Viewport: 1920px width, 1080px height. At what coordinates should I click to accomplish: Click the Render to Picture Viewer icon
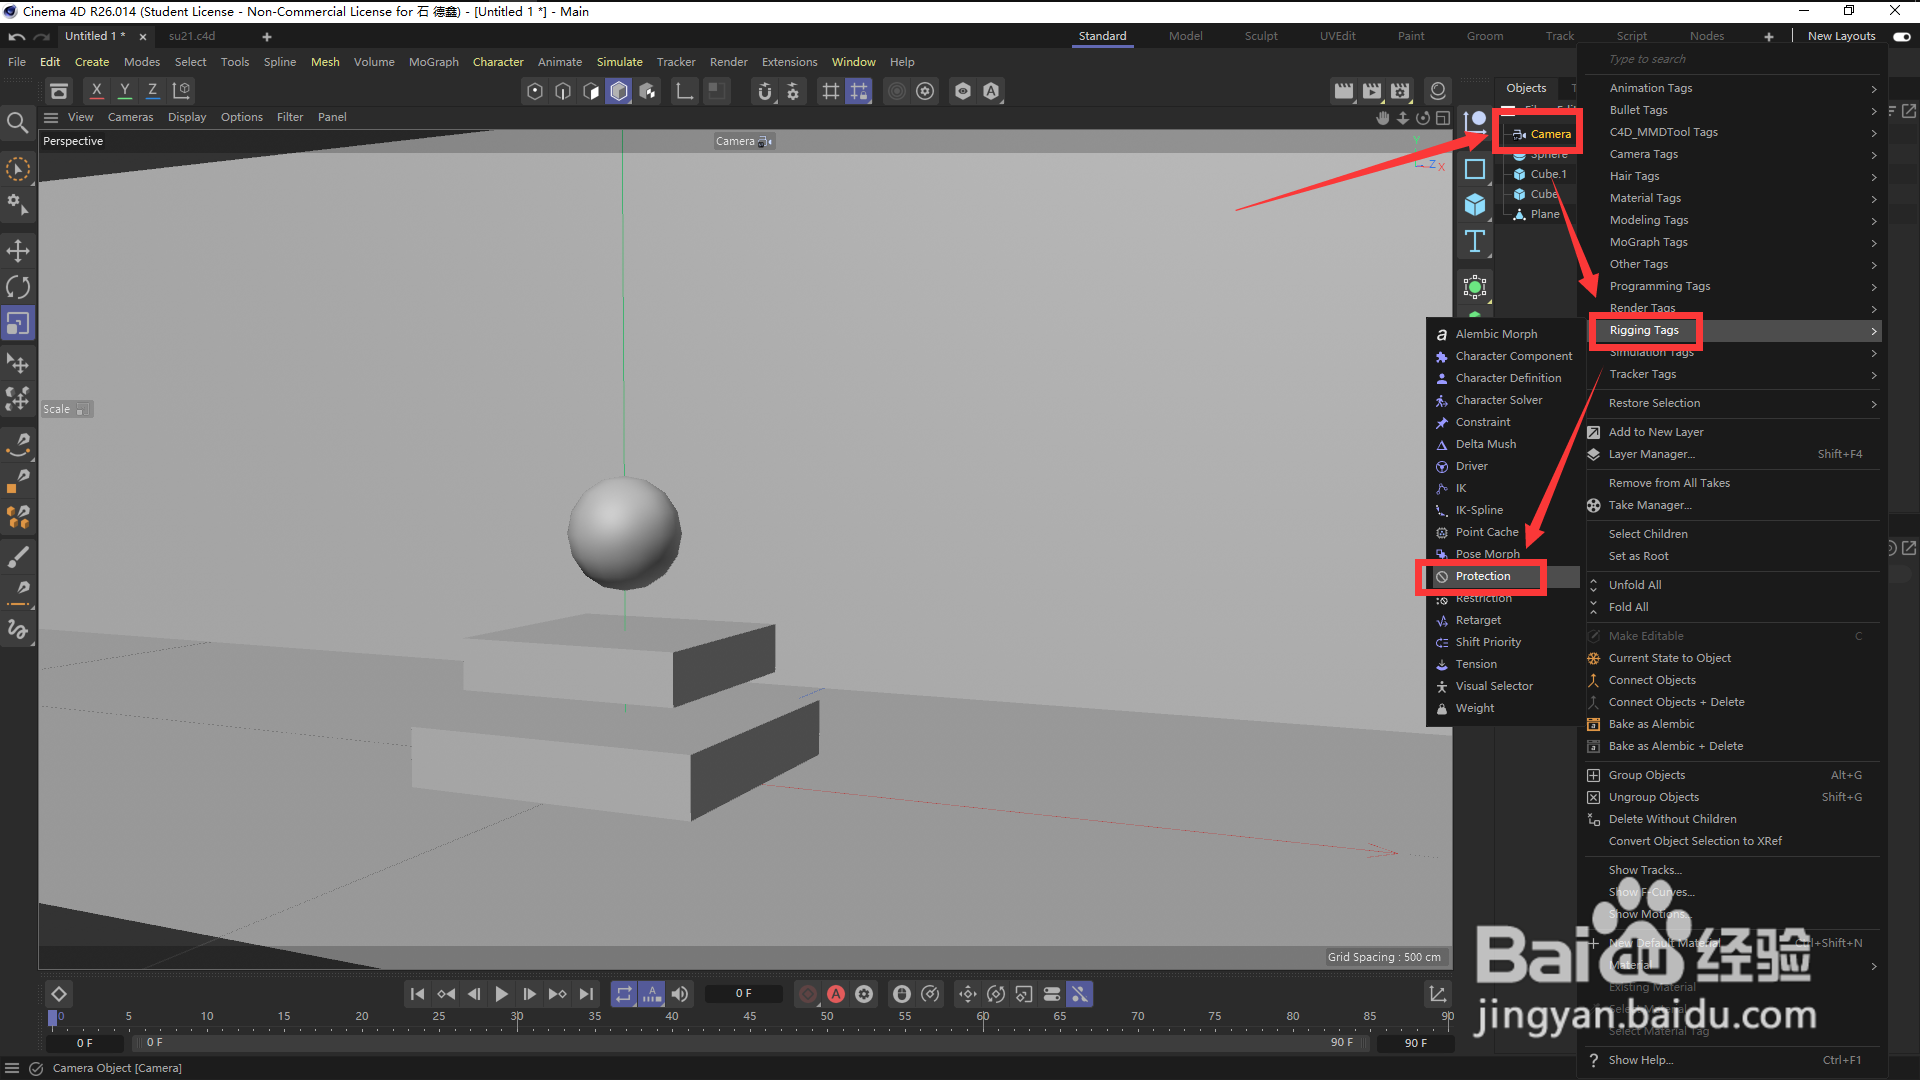pyautogui.click(x=1372, y=91)
